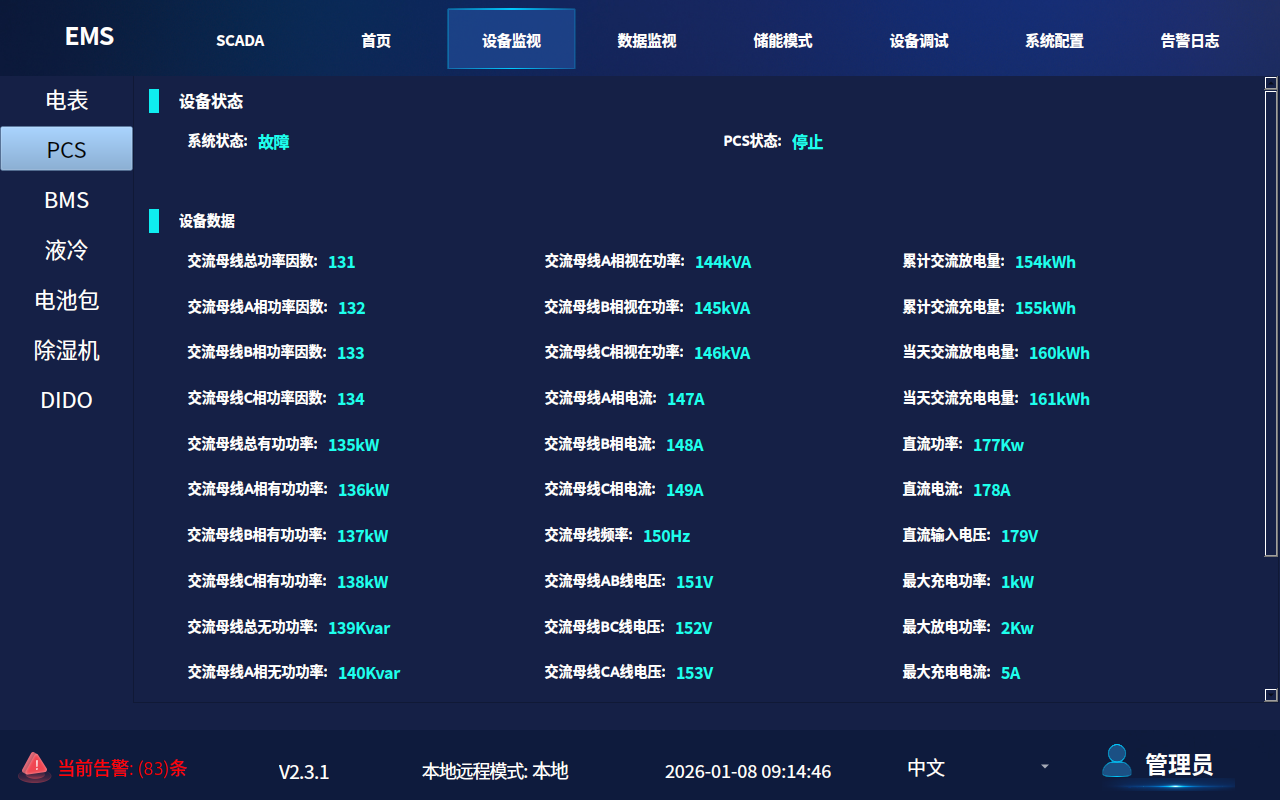The width and height of the screenshot is (1280, 800).
Task: Open the 中文 language dropdown
Action: pyautogui.click(x=978, y=767)
